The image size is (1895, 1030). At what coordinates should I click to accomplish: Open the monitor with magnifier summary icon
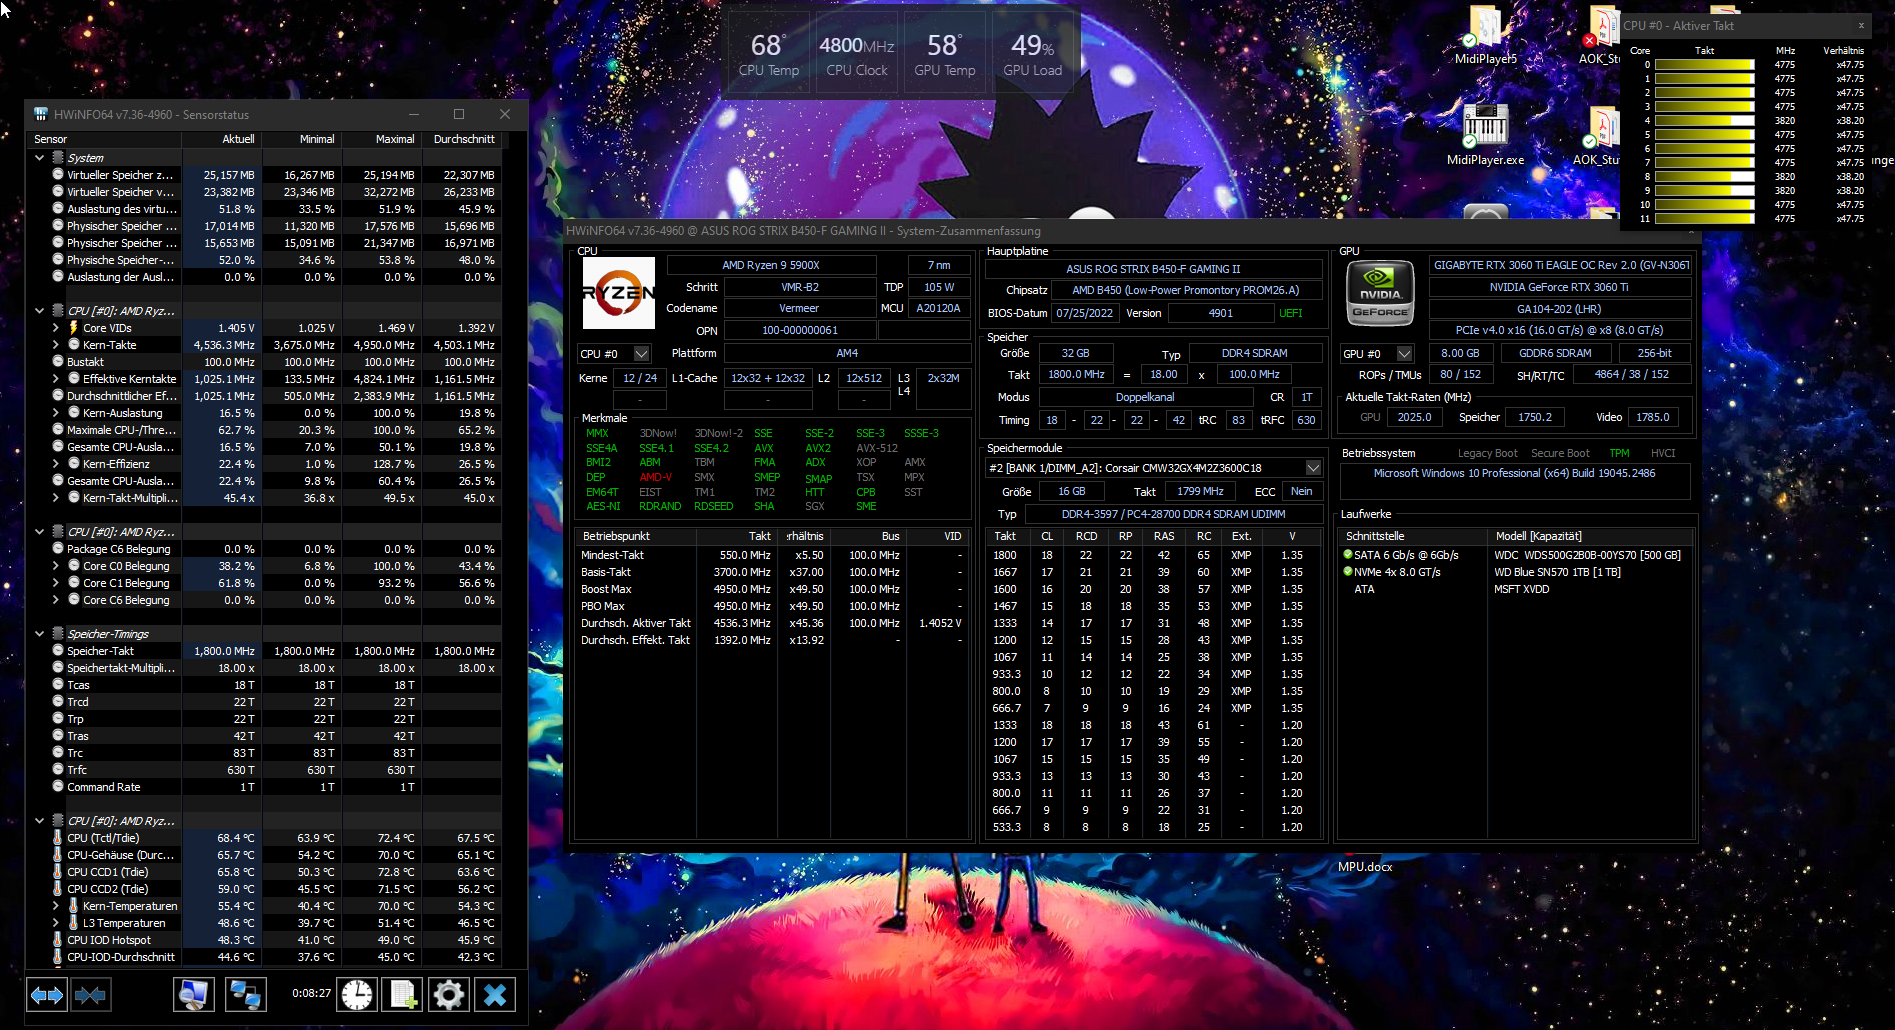193,995
